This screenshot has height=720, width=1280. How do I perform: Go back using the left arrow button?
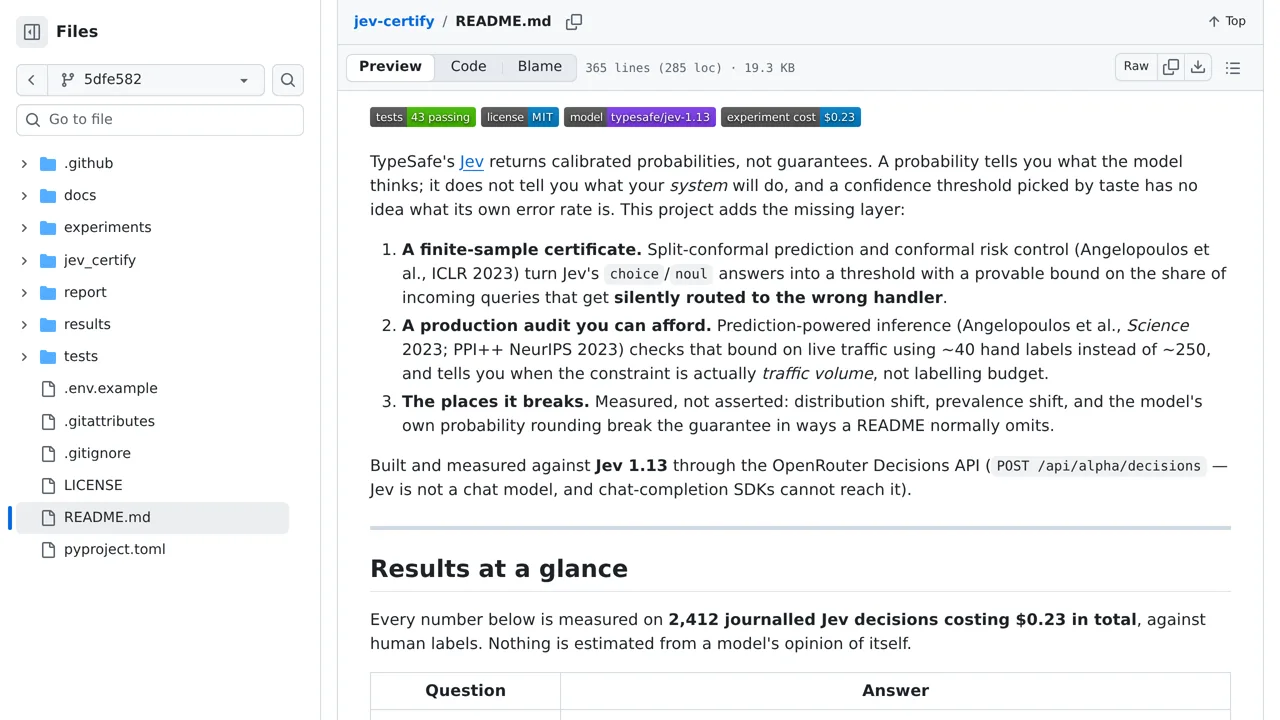click(31, 80)
